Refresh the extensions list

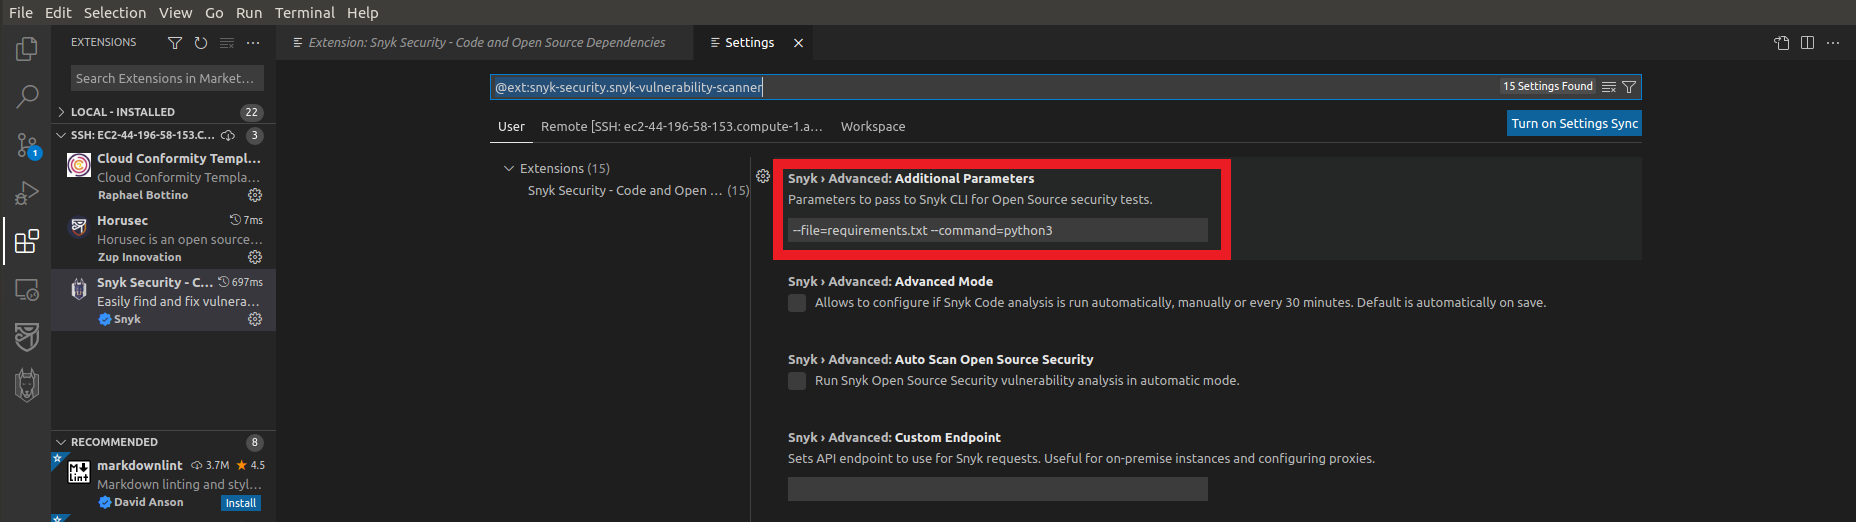coord(201,43)
